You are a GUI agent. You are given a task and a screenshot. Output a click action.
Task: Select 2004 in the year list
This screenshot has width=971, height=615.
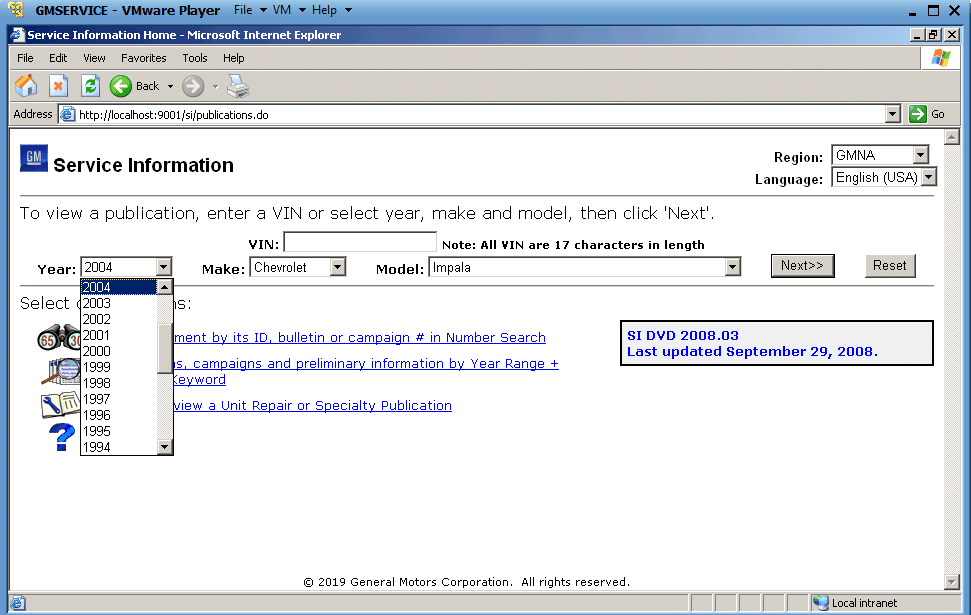click(119, 287)
